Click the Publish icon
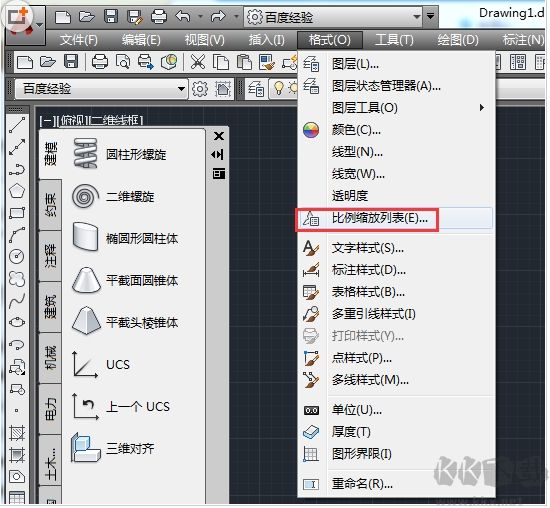The image size is (550, 508). 146,62
